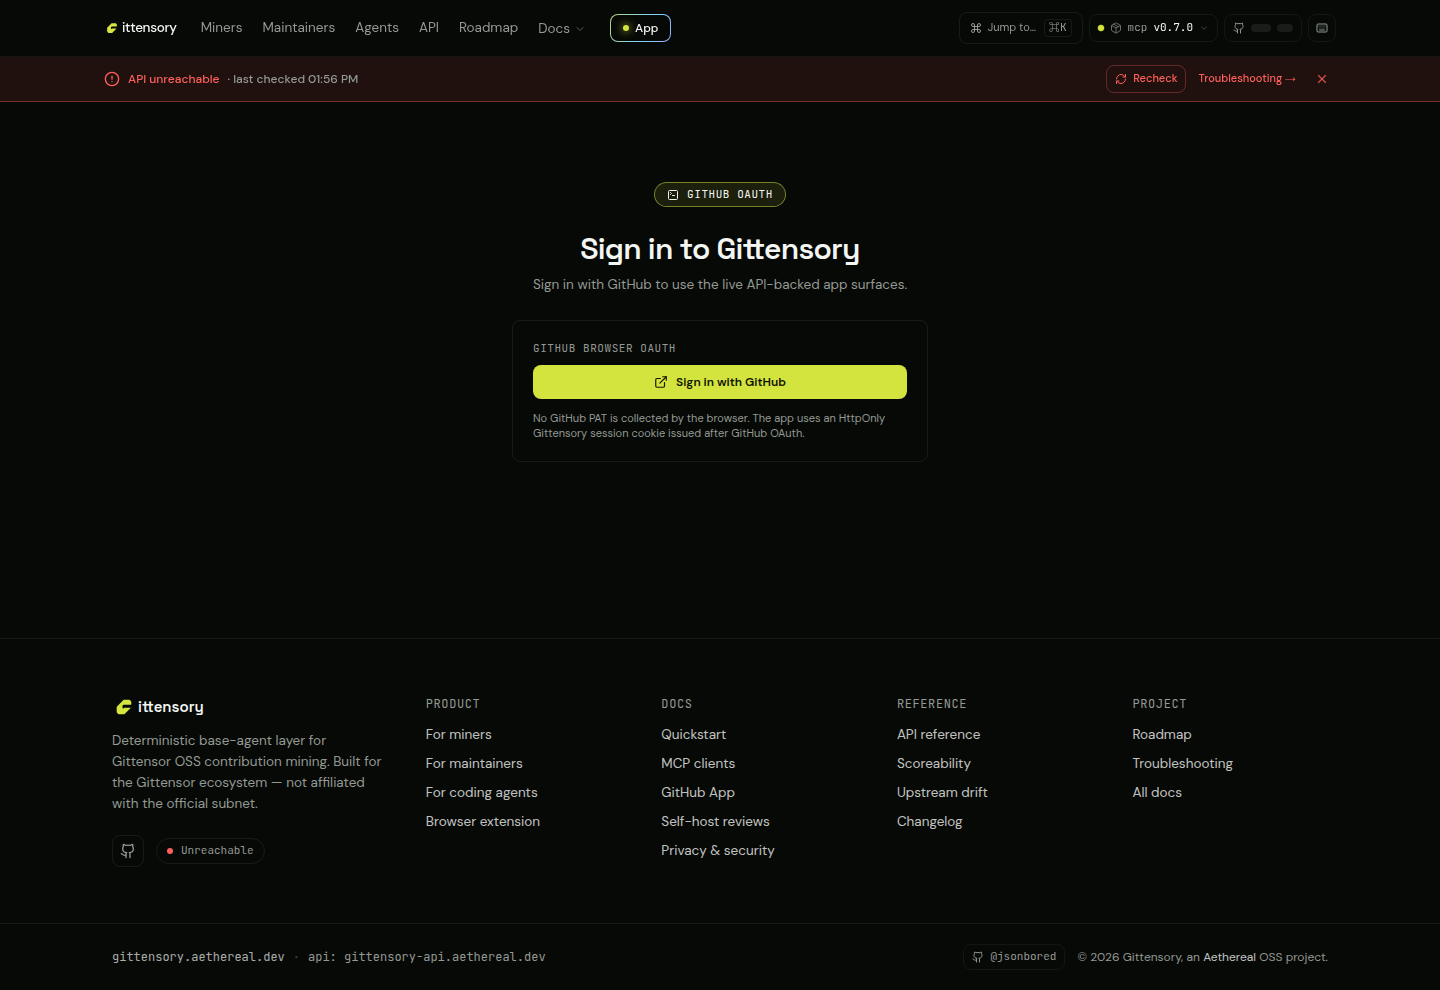Select the Agents nav item
Screen dimensions: 1440x990
click(x=377, y=28)
